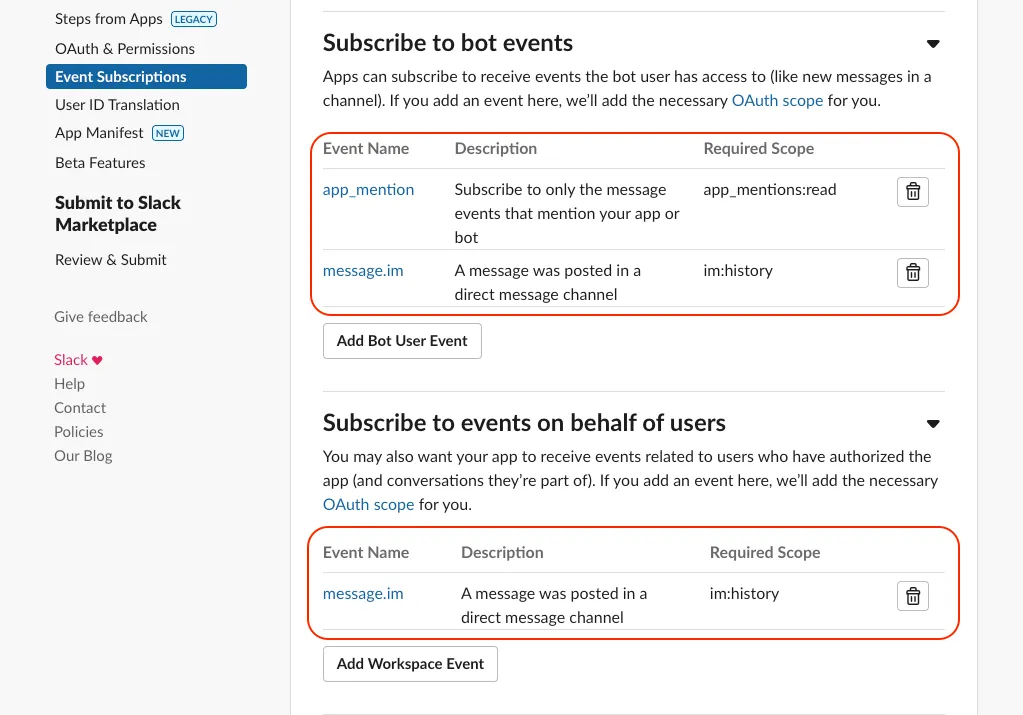Follow OAuth scope link in bot events description
Viewport: 1023px width, 715px height.
(x=777, y=101)
